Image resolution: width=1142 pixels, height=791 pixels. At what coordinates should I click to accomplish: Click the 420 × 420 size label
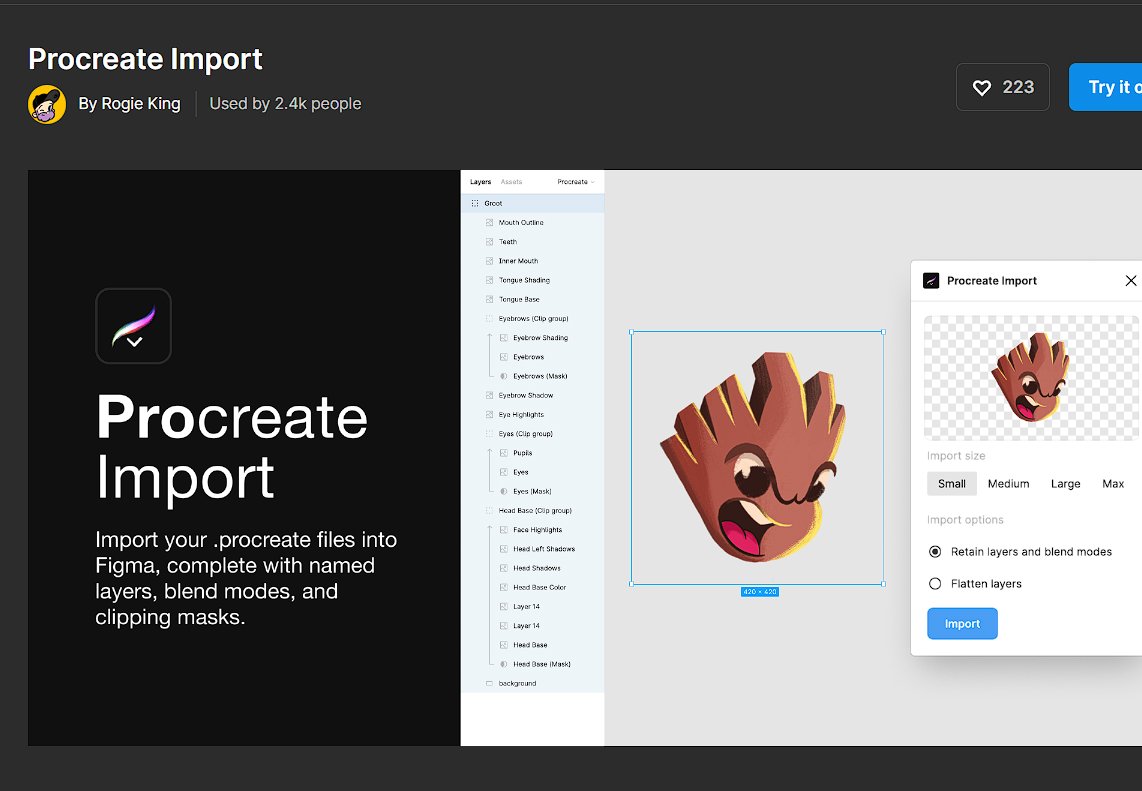coord(760,591)
